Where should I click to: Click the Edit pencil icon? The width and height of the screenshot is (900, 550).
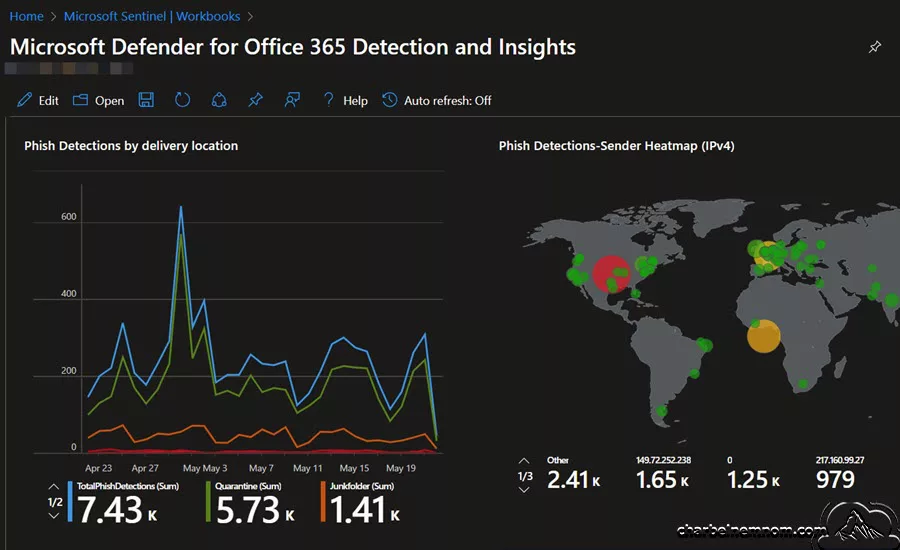click(x=24, y=100)
